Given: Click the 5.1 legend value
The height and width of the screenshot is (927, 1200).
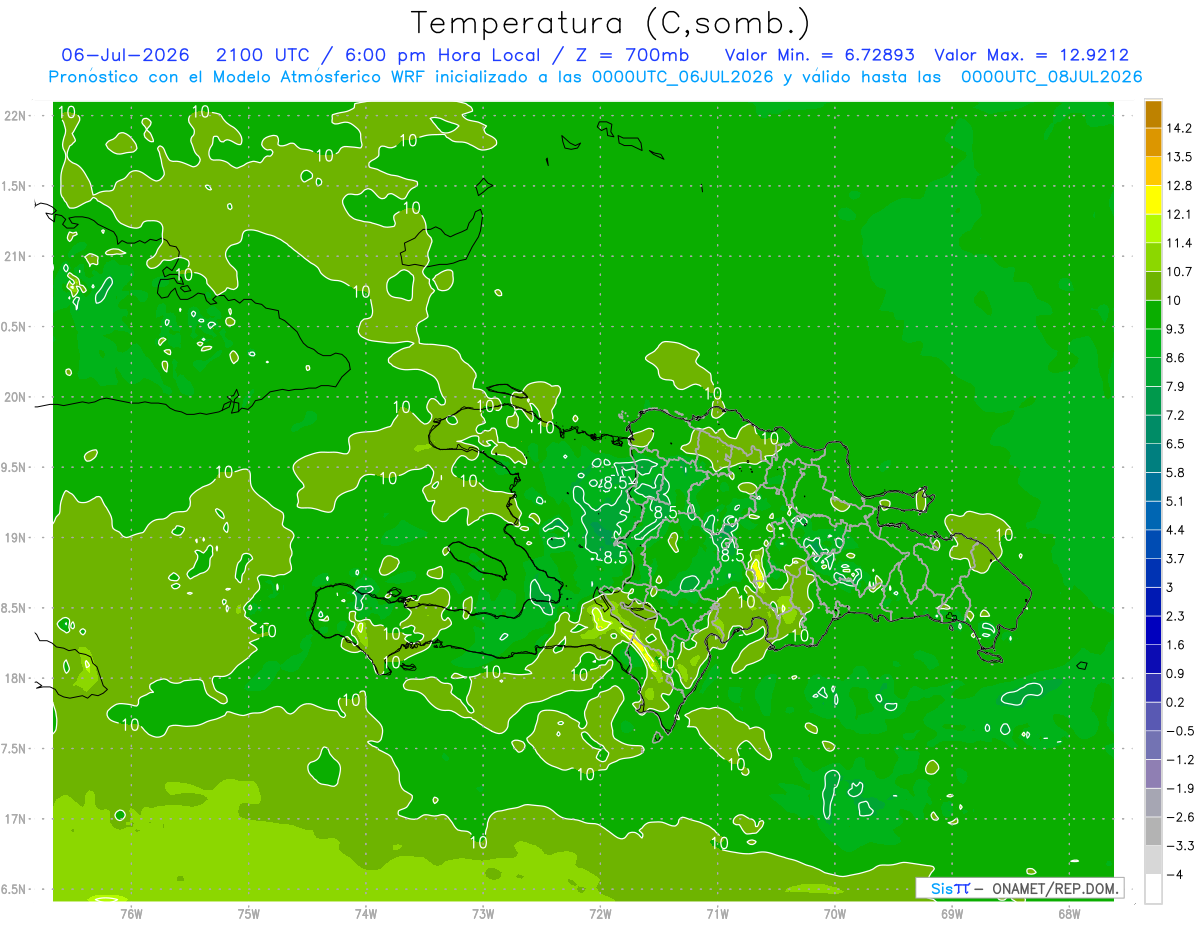Looking at the screenshot, I should click(1176, 501).
